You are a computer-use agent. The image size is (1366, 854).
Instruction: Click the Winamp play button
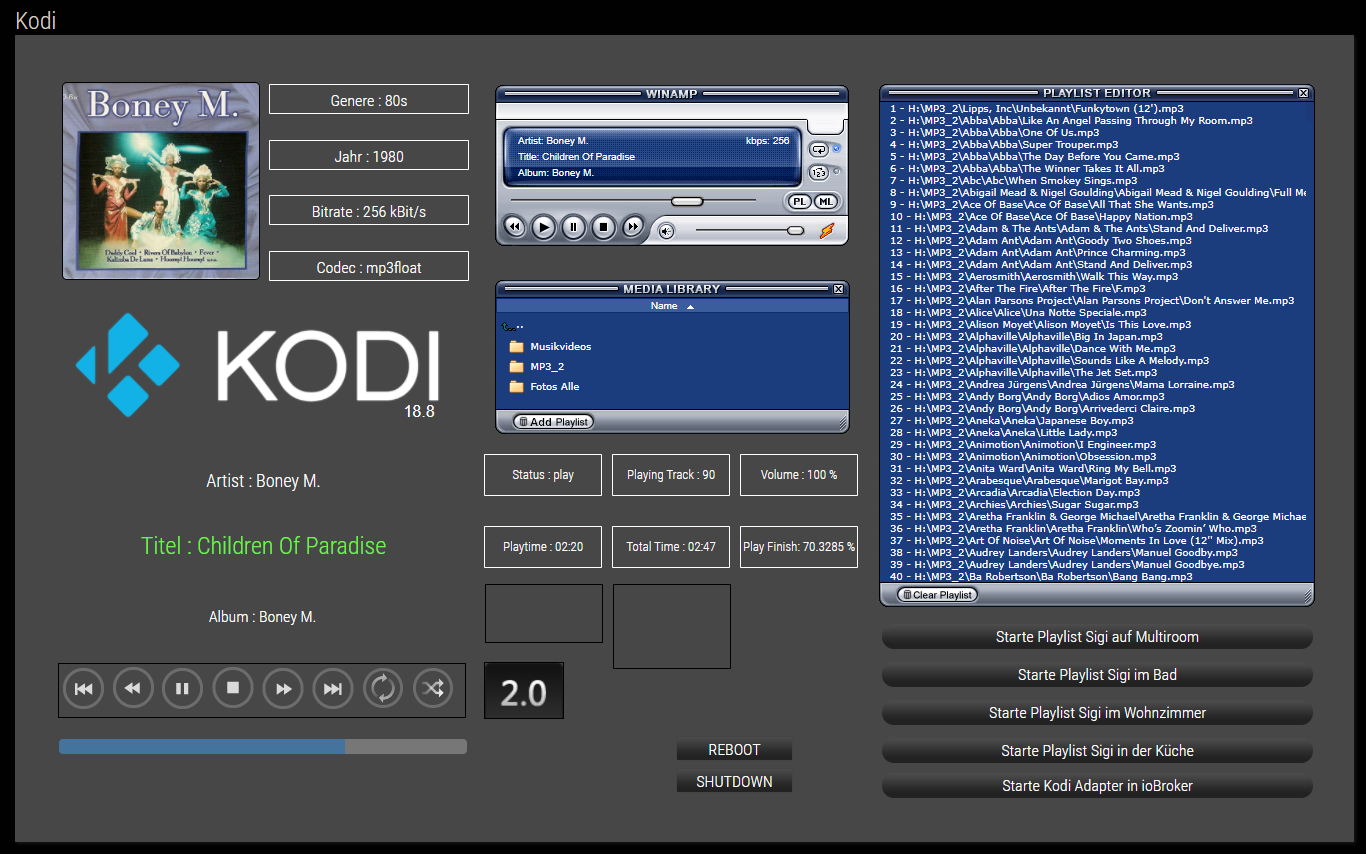(543, 228)
